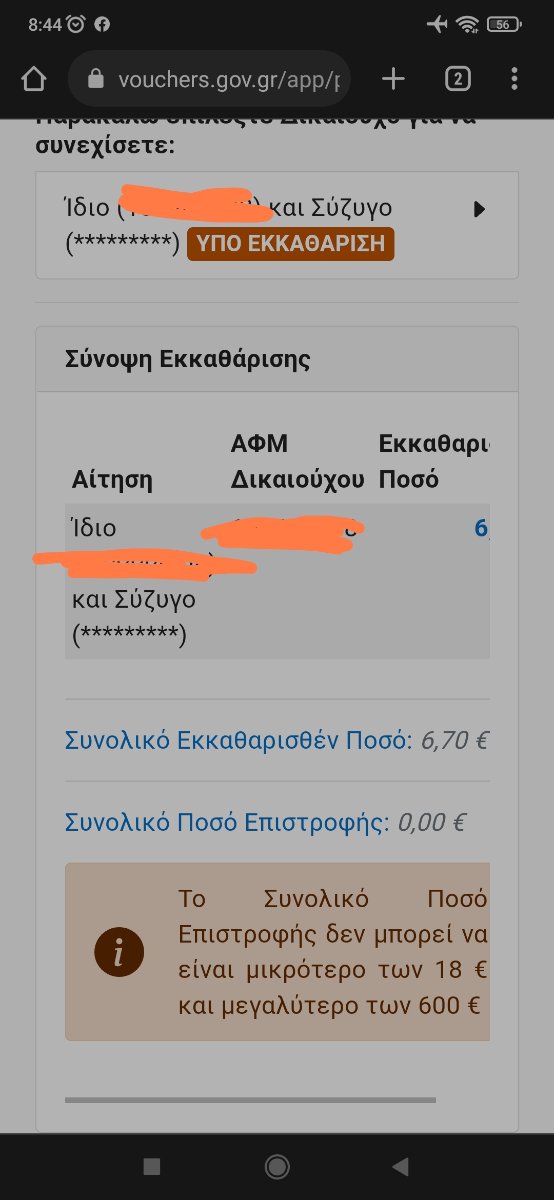Tap the ΥΠΟ ΕΚΚΑΘΑΡΙΣΗ status badge
This screenshot has height=1200, width=554.
coord(290,244)
